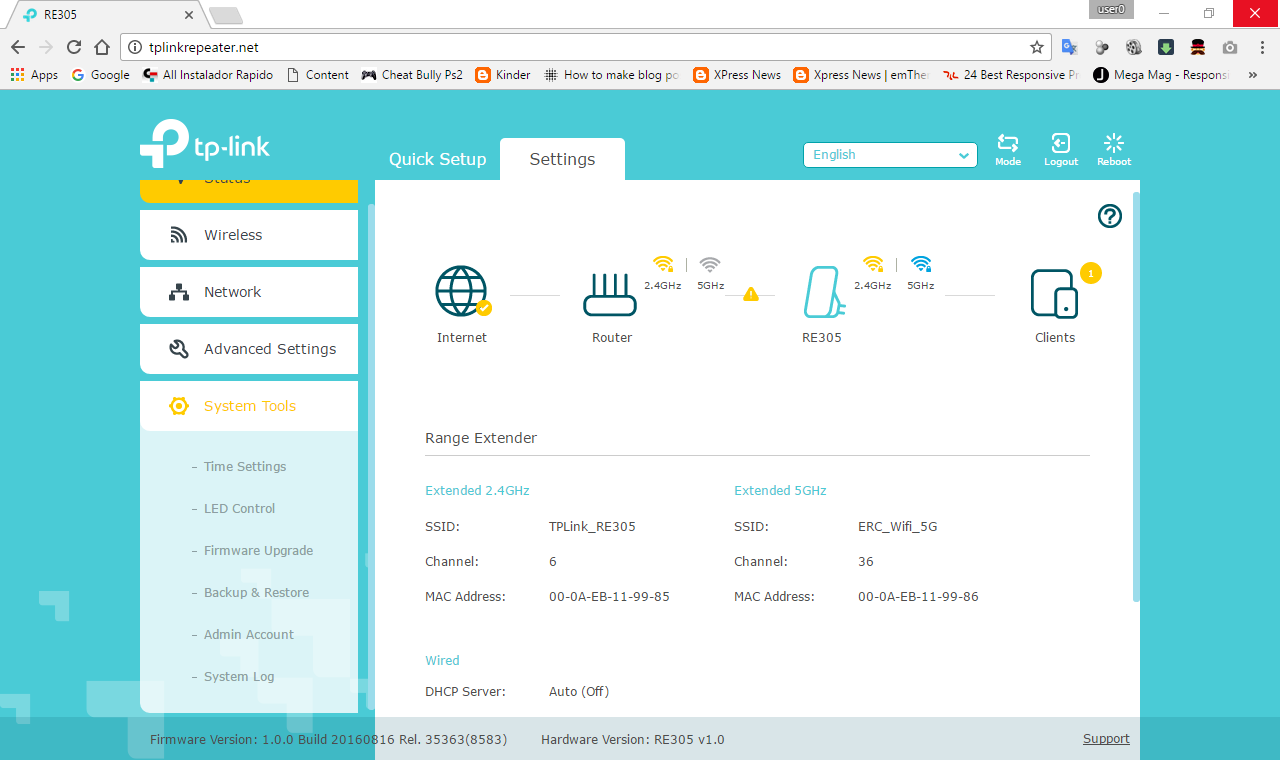
Task: Open the Network menu section
Action: tap(249, 292)
